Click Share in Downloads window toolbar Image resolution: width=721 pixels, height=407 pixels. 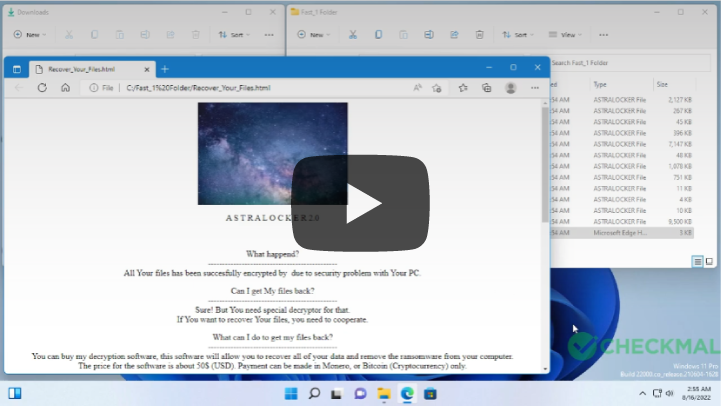tap(171, 34)
